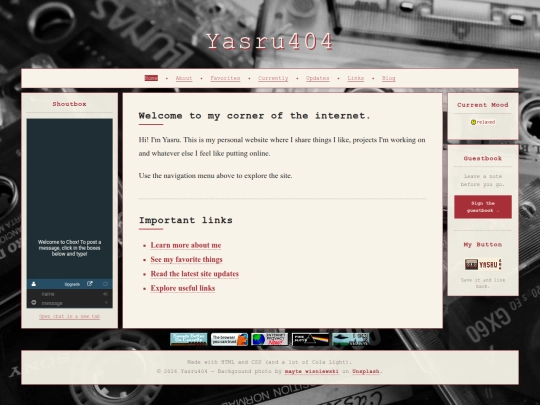Click 'Leave a note before you go.' text
The image size is (540, 405).
[483, 180]
